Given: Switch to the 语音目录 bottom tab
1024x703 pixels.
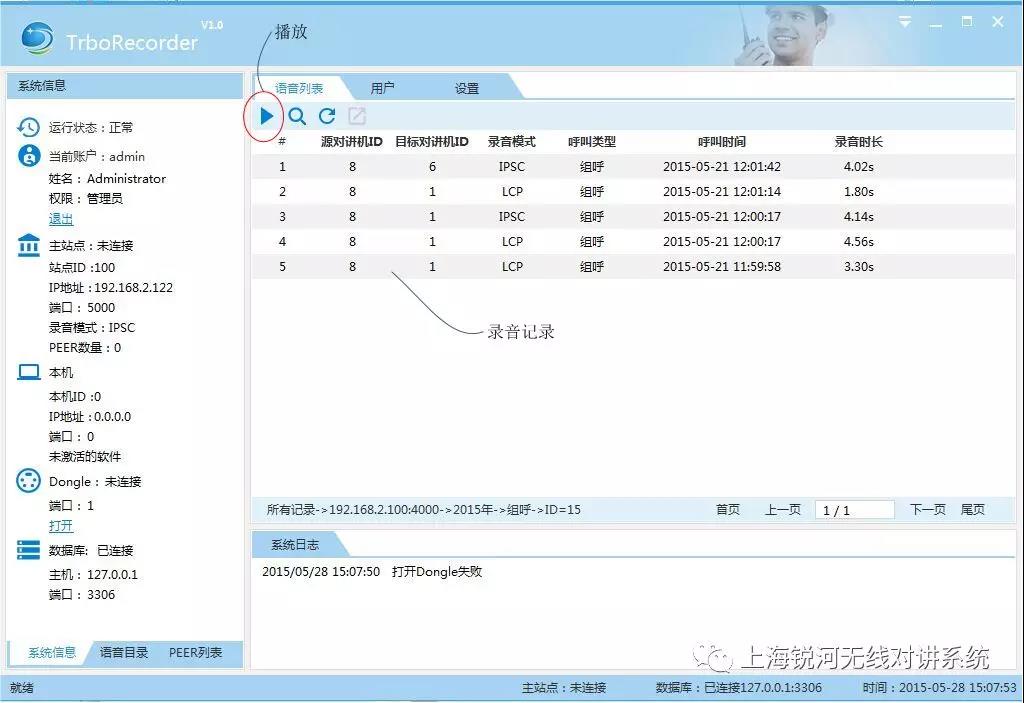Looking at the screenshot, I should [x=124, y=653].
